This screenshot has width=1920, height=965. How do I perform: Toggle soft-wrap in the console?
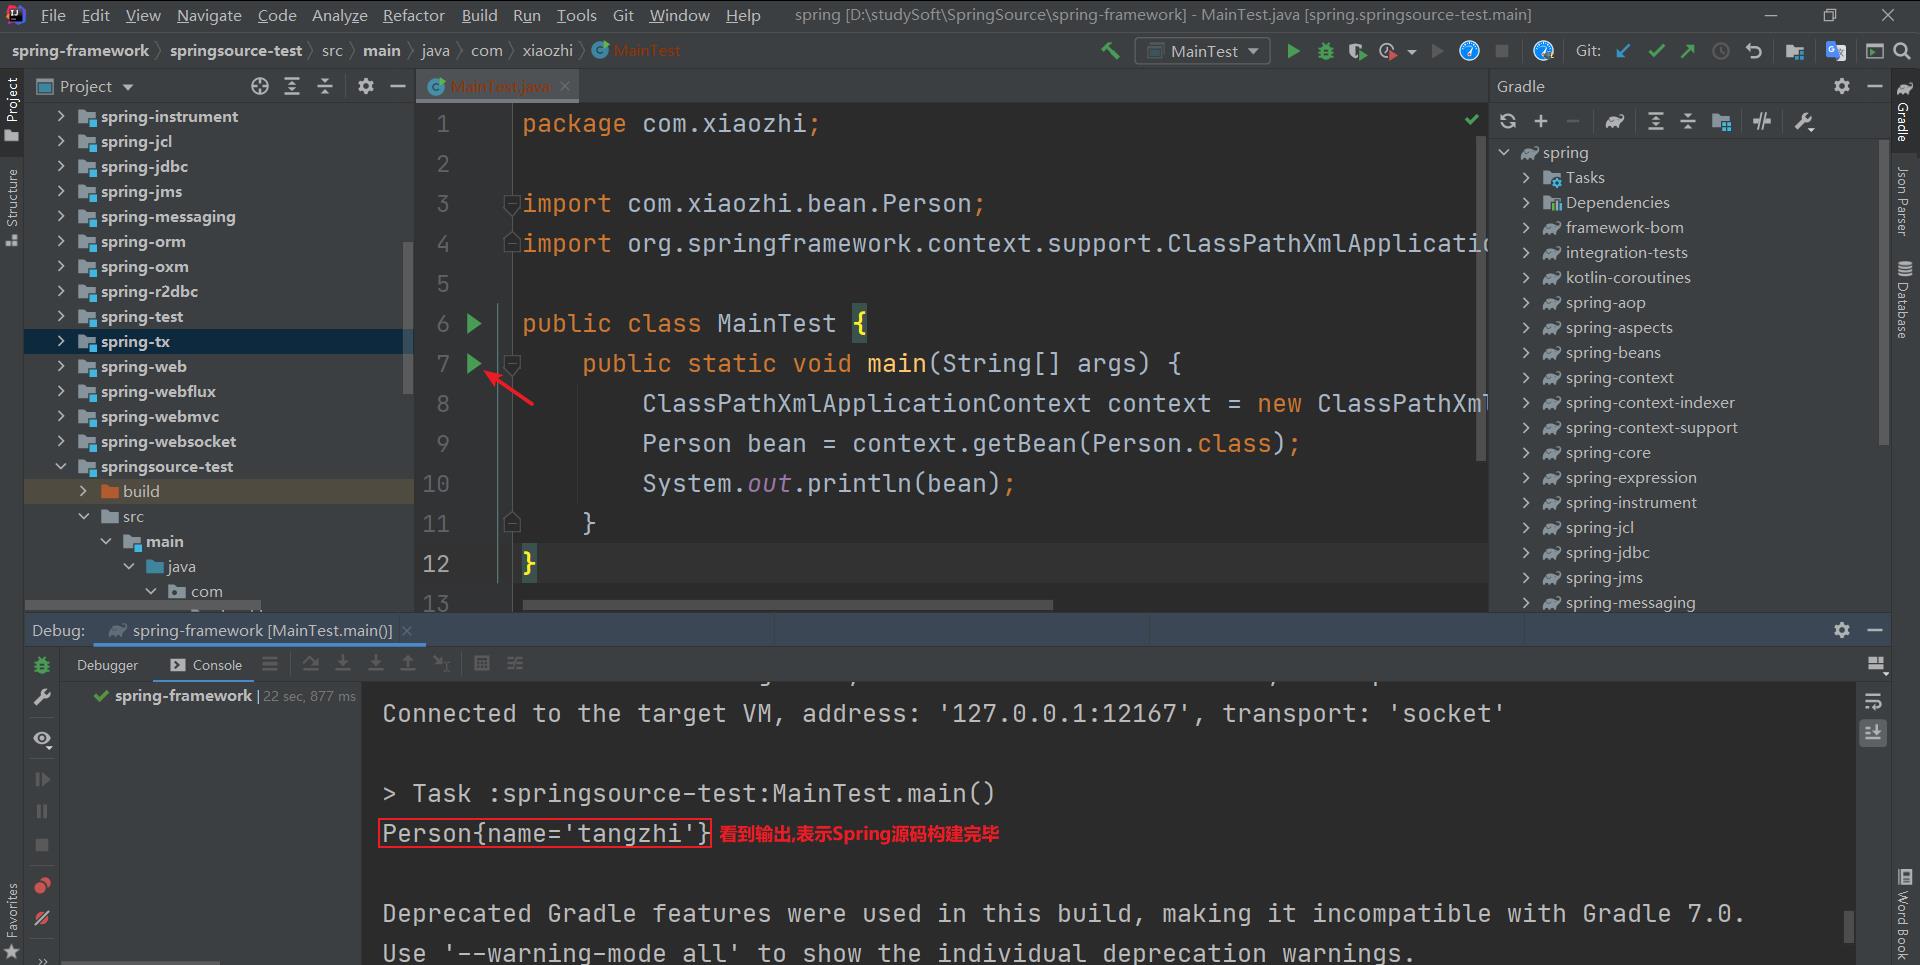point(1874,701)
